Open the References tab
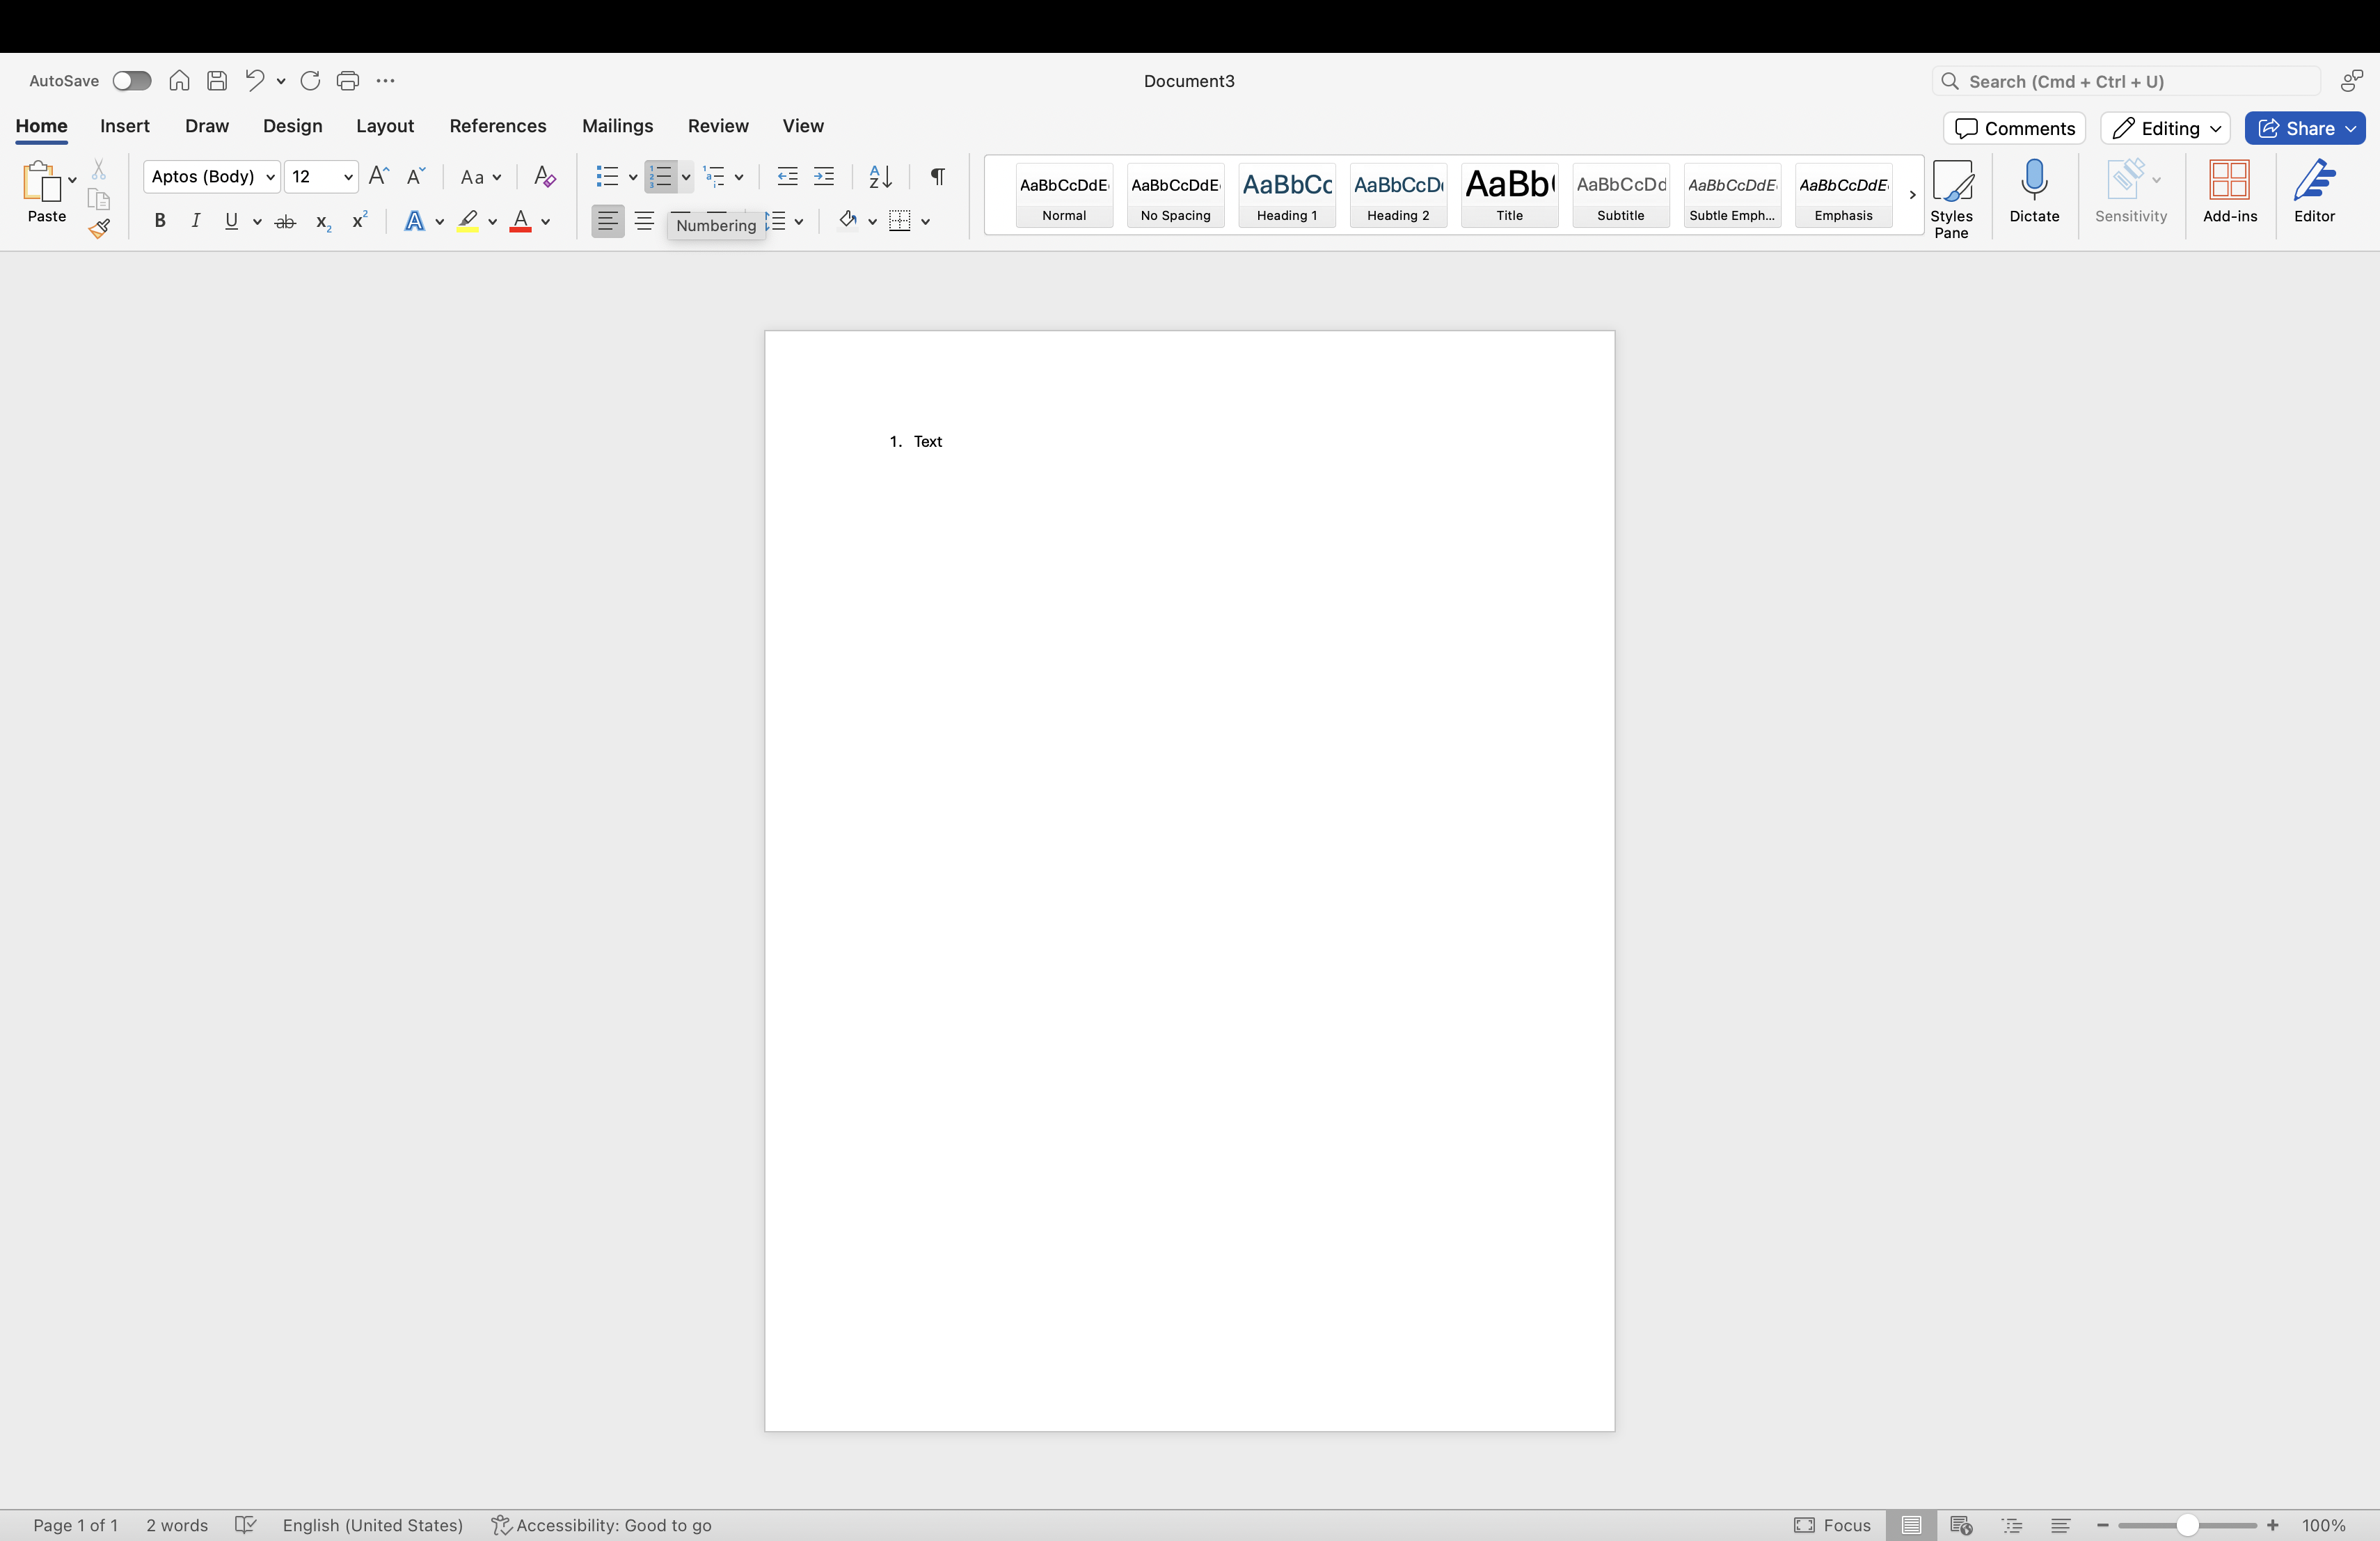Viewport: 2380px width, 1541px height. click(497, 126)
